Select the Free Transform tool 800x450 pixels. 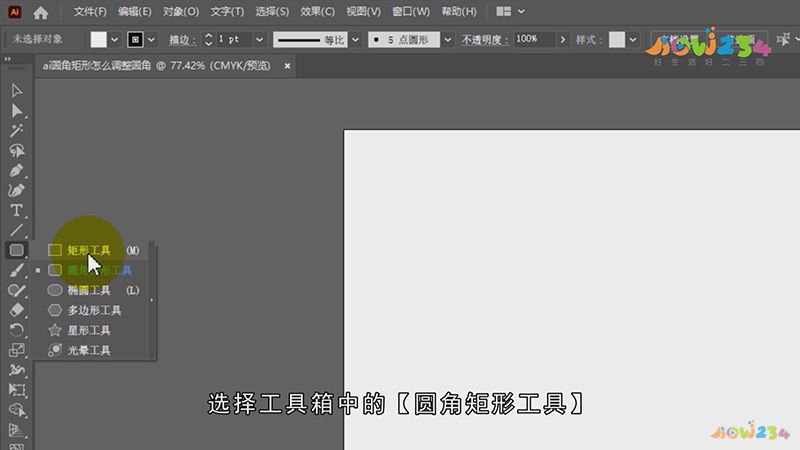click(16, 390)
